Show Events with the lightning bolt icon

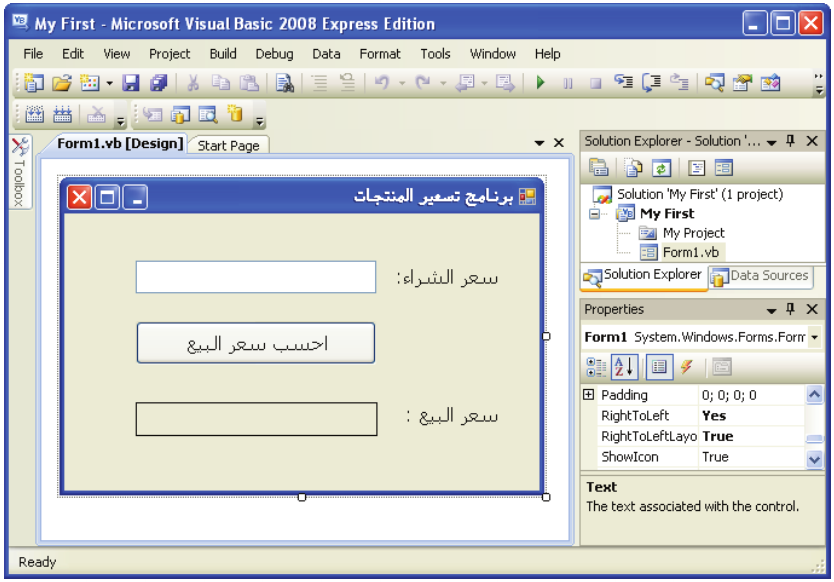click(687, 367)
